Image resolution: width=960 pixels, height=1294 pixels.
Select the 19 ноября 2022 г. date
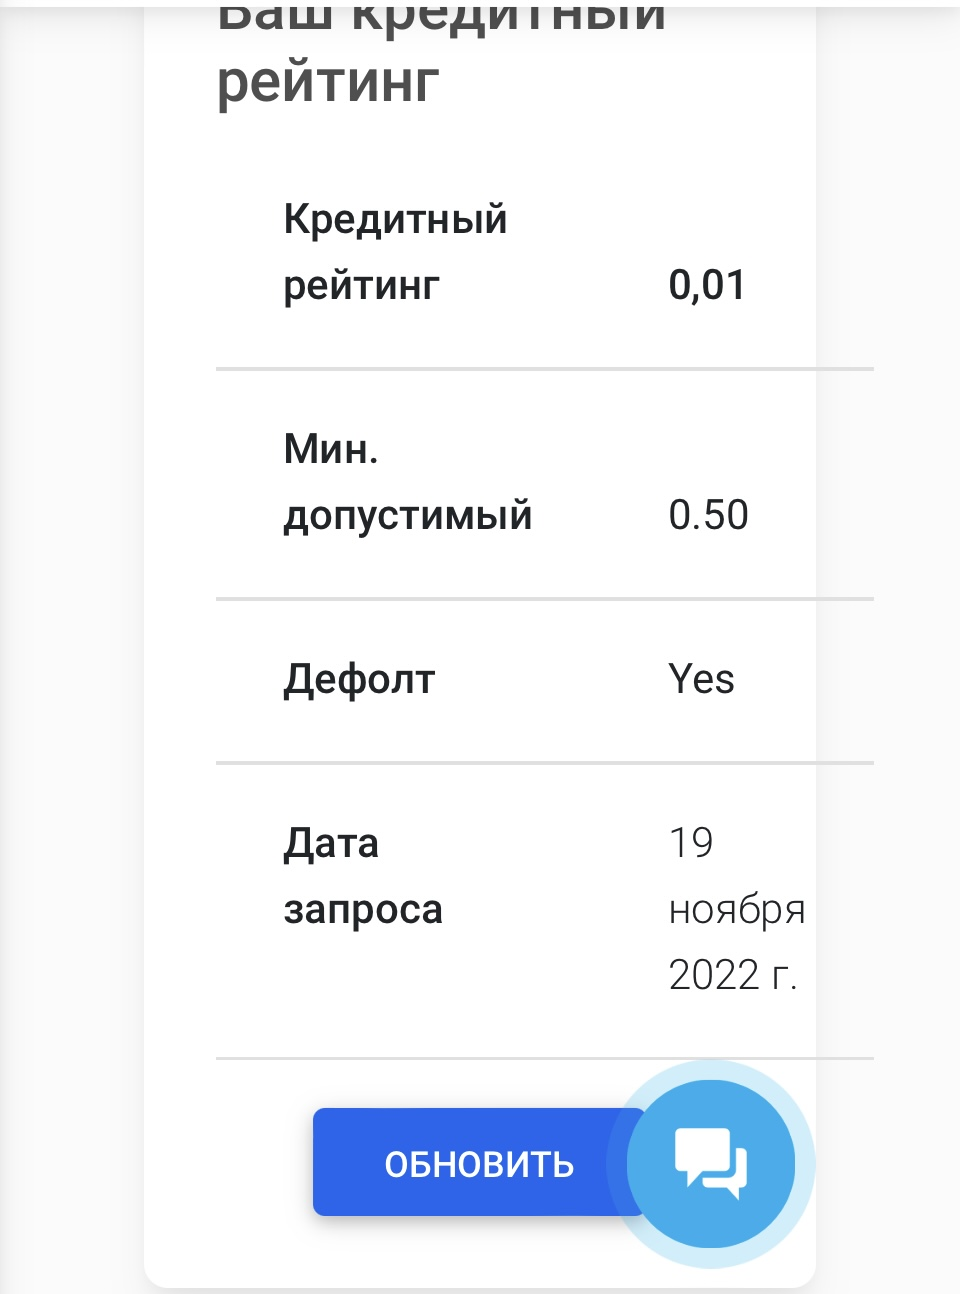(x=736, y=909)
